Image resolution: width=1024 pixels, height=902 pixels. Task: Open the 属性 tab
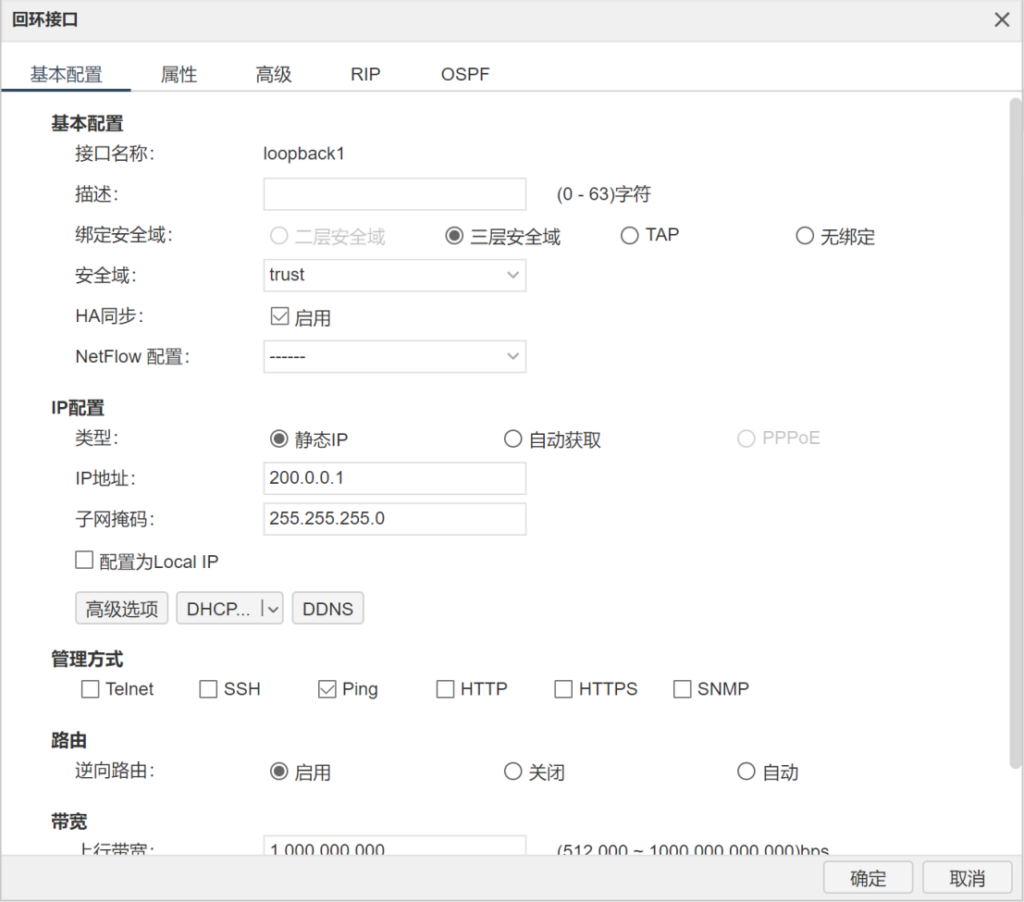179,74
